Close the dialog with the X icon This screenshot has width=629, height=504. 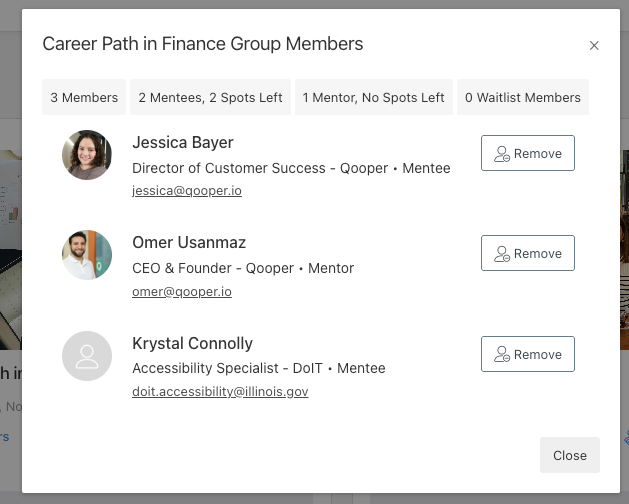(x=594, y=45)
